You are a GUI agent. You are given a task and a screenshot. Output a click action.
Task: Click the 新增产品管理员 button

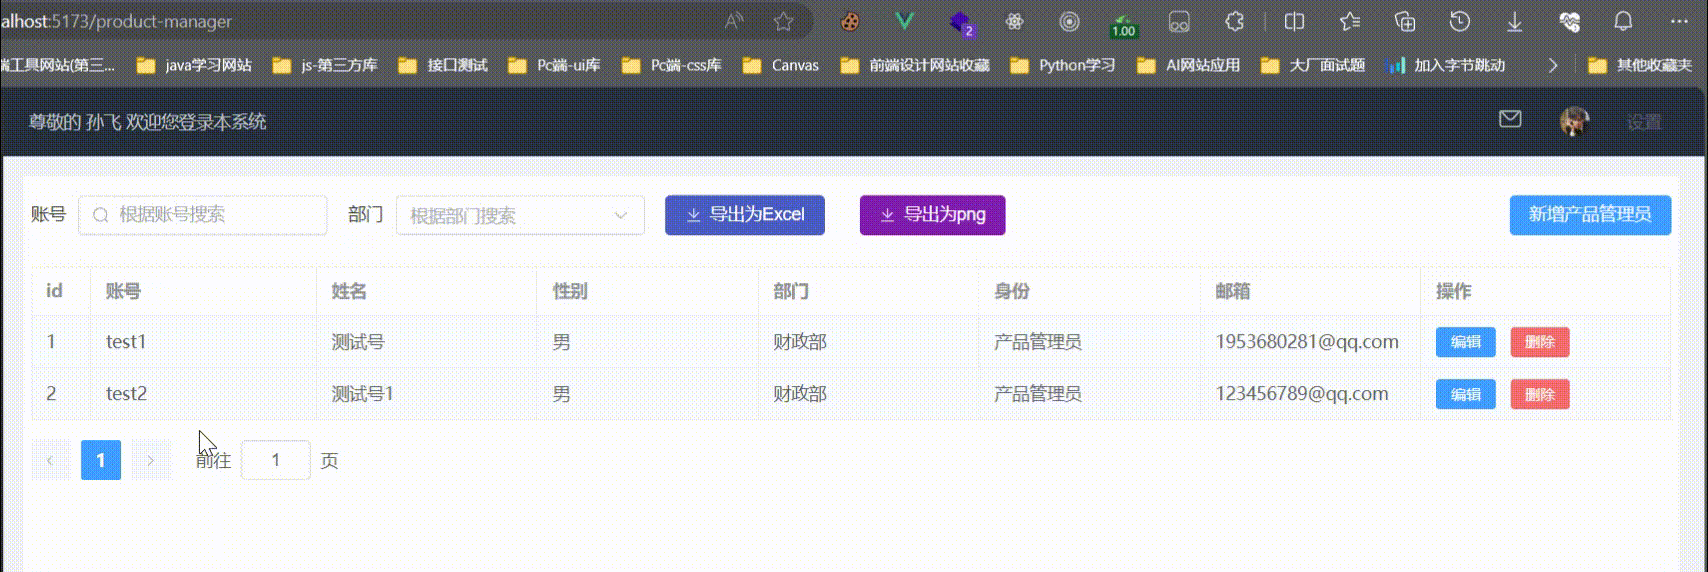point(1590,215)
